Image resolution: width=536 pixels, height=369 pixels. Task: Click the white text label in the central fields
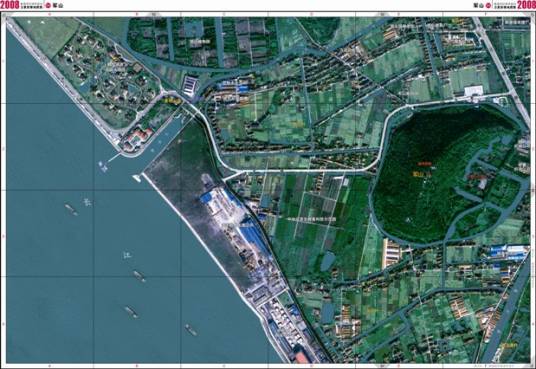point(312,219)
